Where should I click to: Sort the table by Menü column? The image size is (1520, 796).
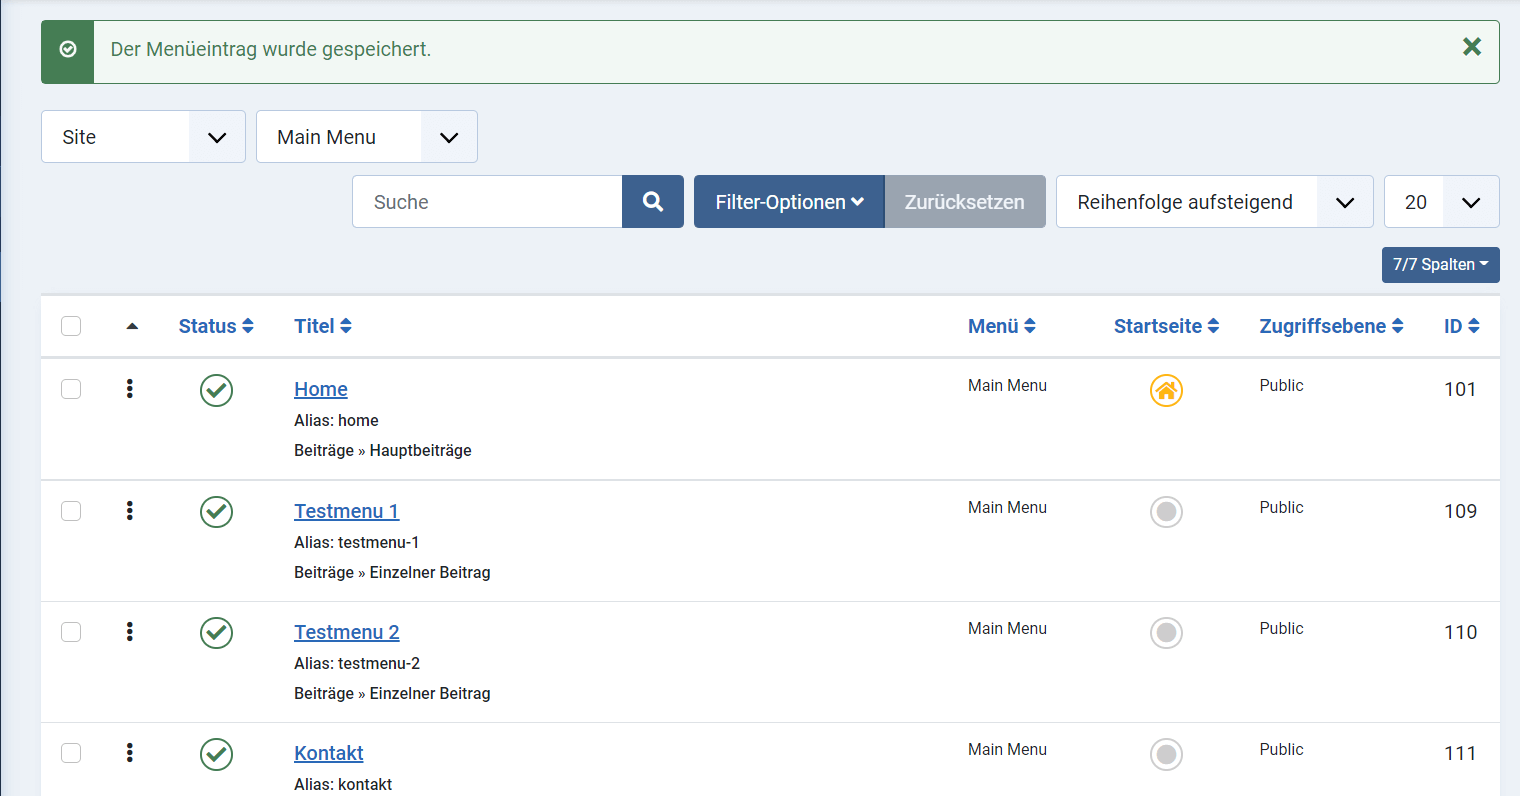[x=1002, y=326]
